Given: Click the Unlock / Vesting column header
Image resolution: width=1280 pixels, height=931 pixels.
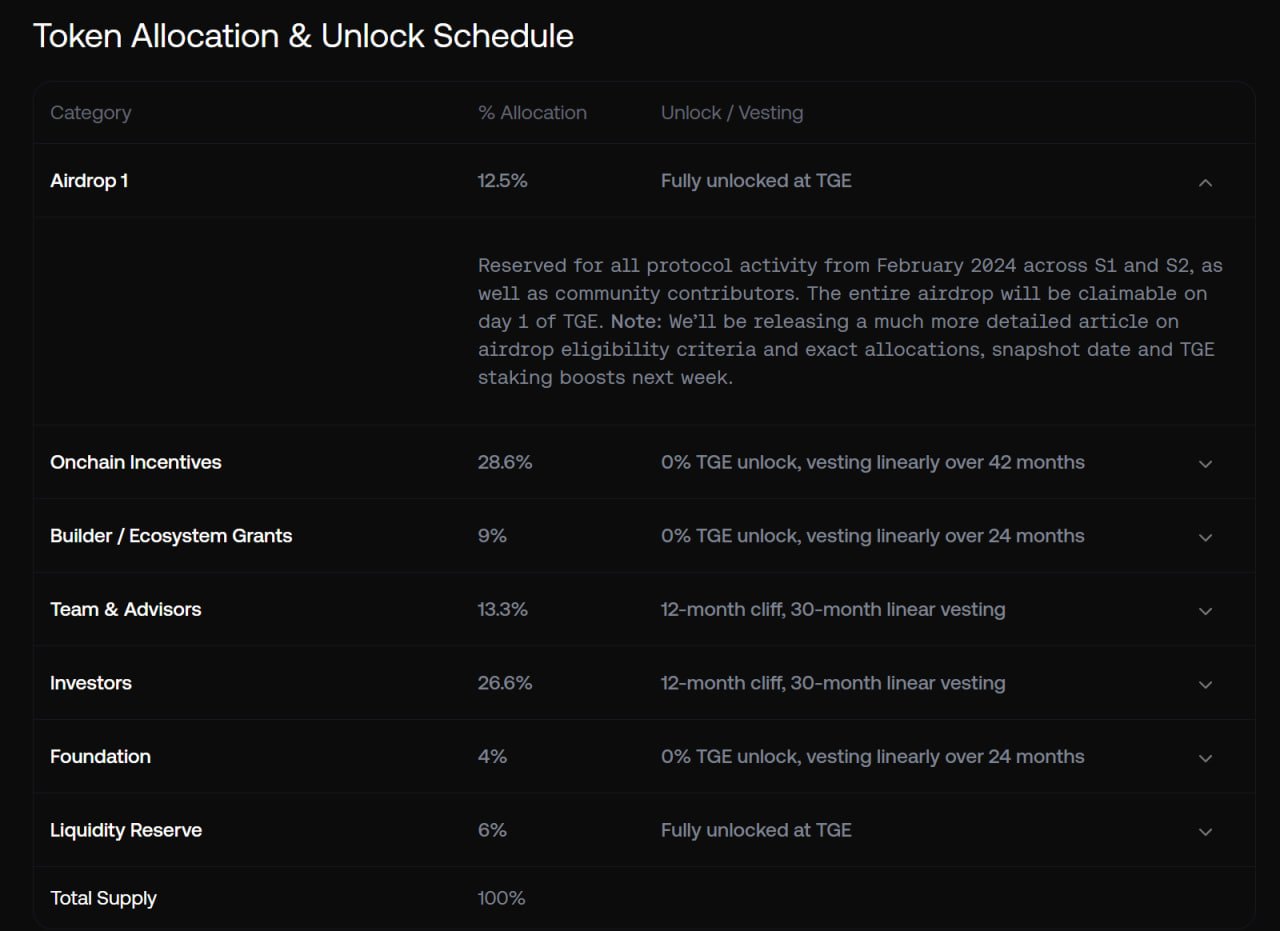Looking at the screenshot, I should (732, 113).
